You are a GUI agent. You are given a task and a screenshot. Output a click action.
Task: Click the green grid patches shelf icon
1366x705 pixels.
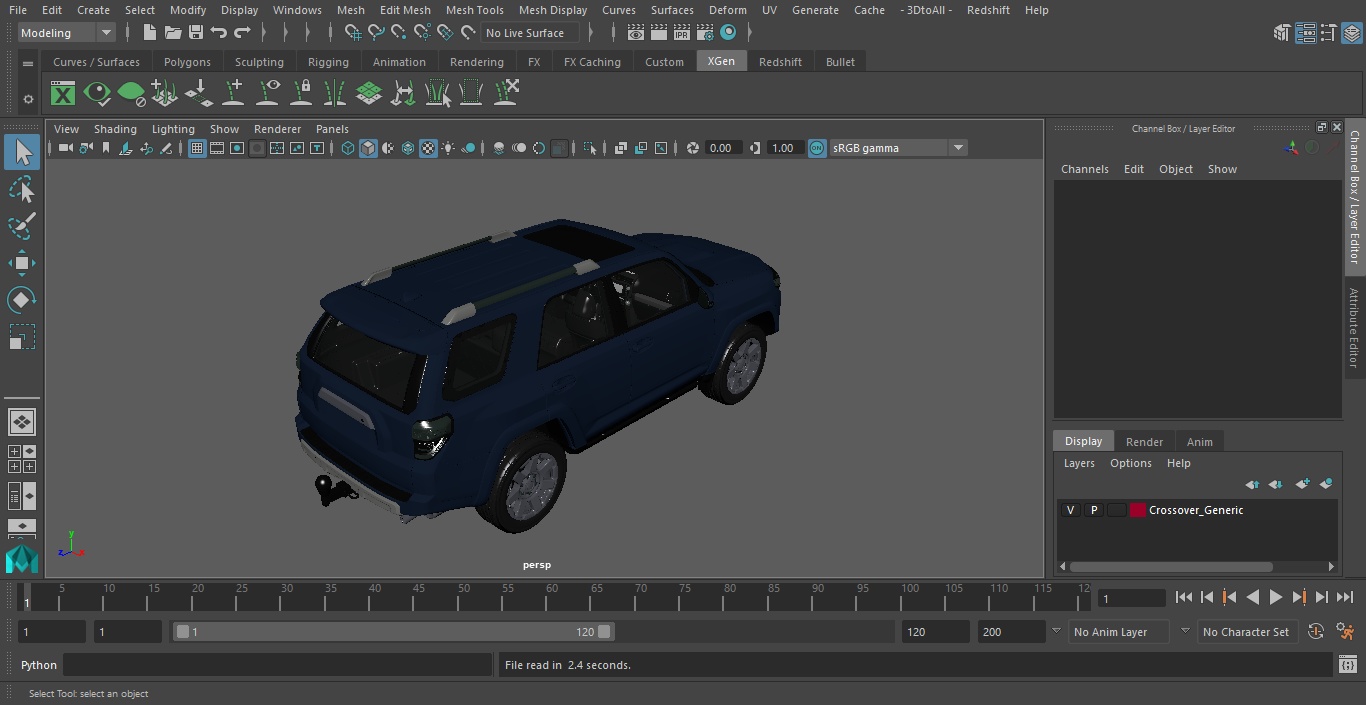click(x=369, y=94)
